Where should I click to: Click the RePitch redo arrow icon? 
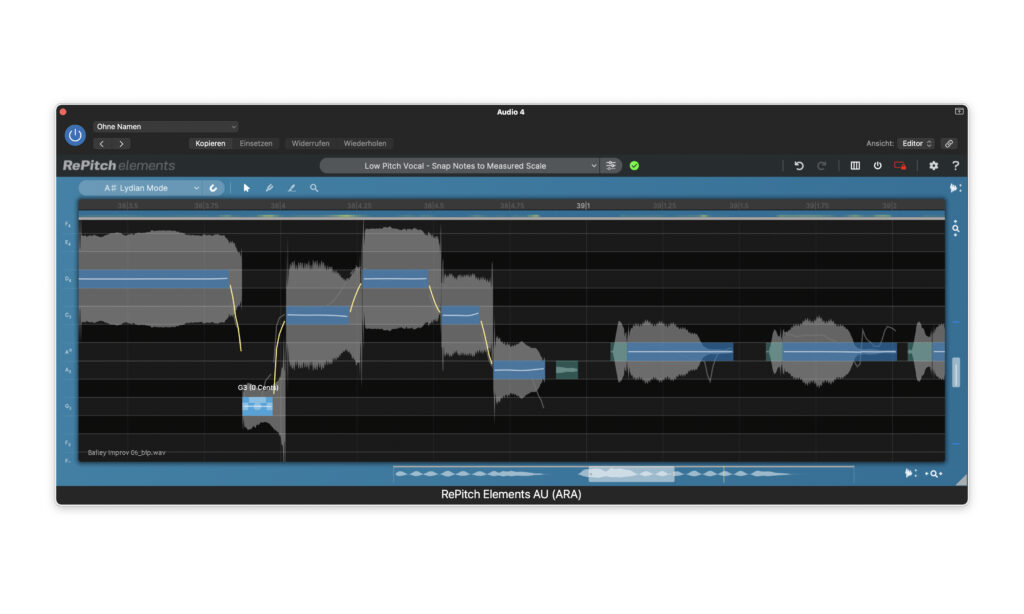point(822,166)
